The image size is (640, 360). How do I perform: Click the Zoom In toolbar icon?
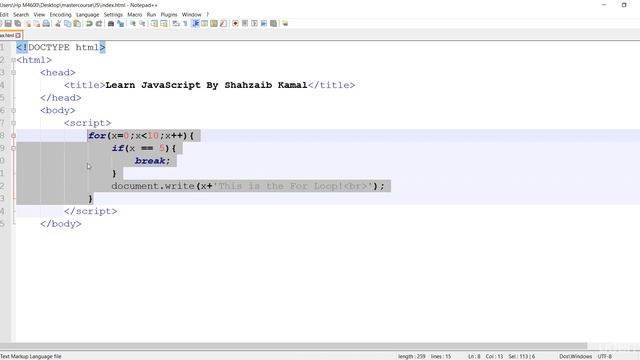[133, 24]
